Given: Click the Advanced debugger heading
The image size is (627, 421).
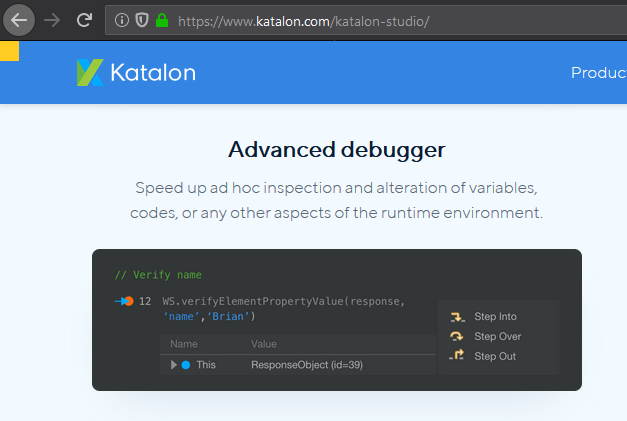Looking at the screenshot, I should pyautogui.click(x=336, y=150).
